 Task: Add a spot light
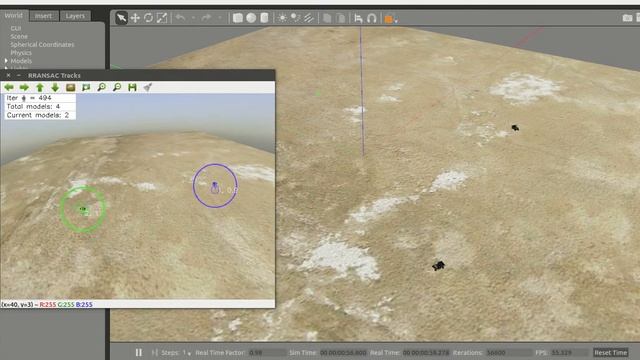296,18
